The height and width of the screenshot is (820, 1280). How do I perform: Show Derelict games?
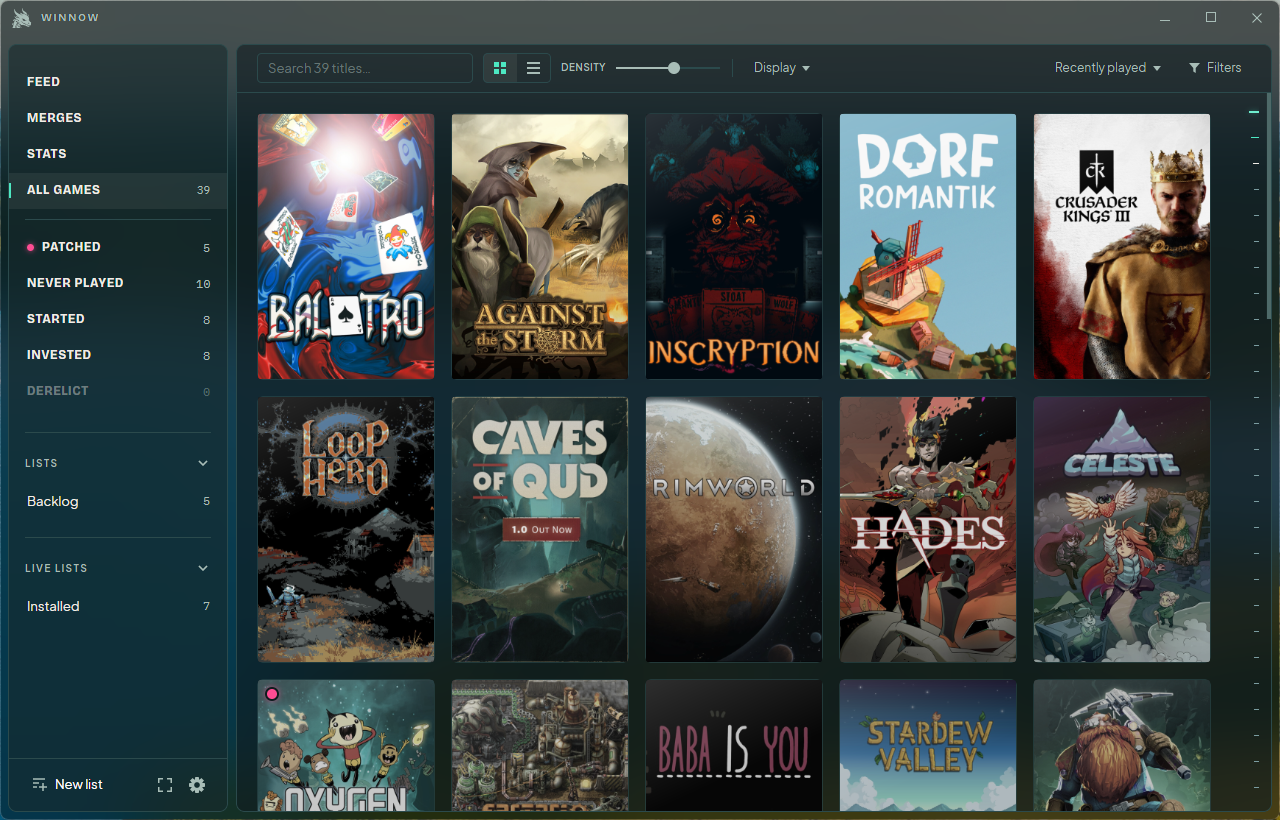[118, 391]
